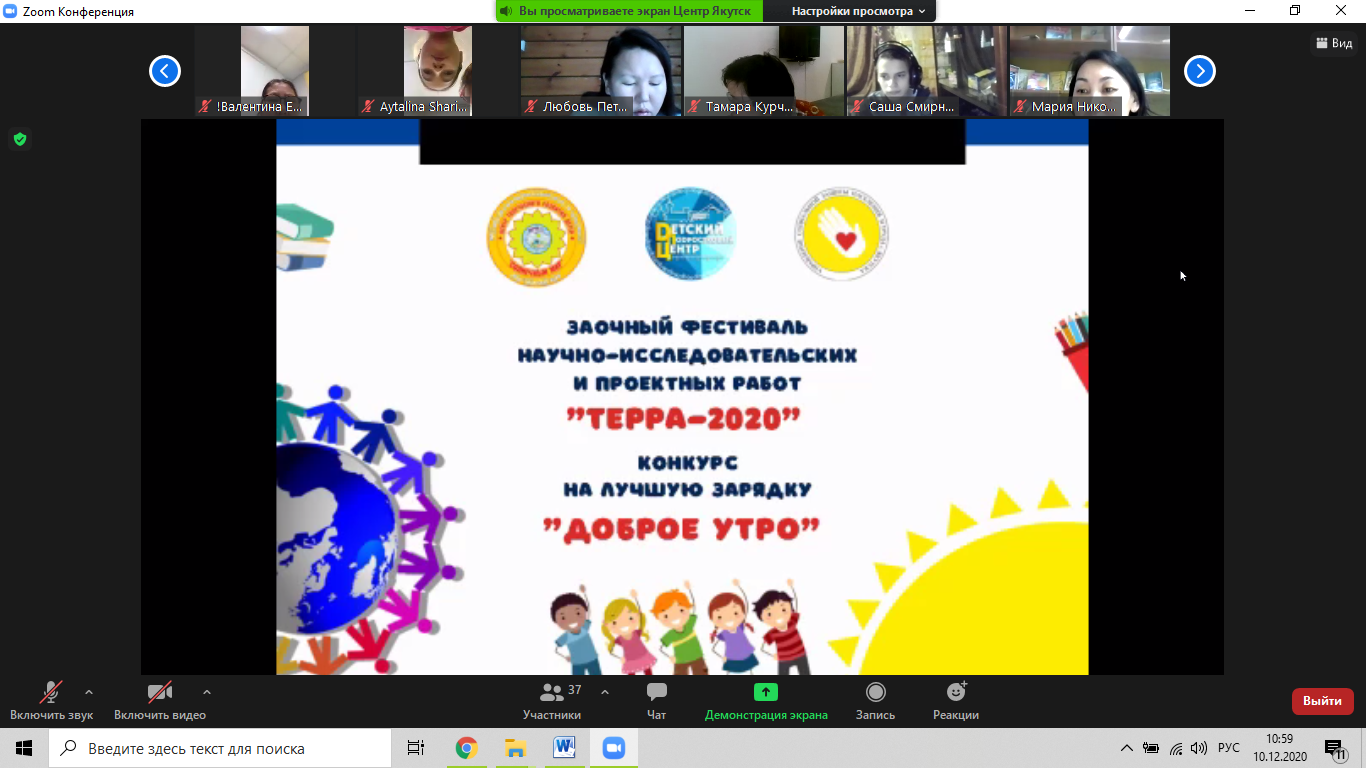Screen dimensions: 1366x768
Task: Expand audio options arrow beside microphone
Action: click(x=89, y=692)
